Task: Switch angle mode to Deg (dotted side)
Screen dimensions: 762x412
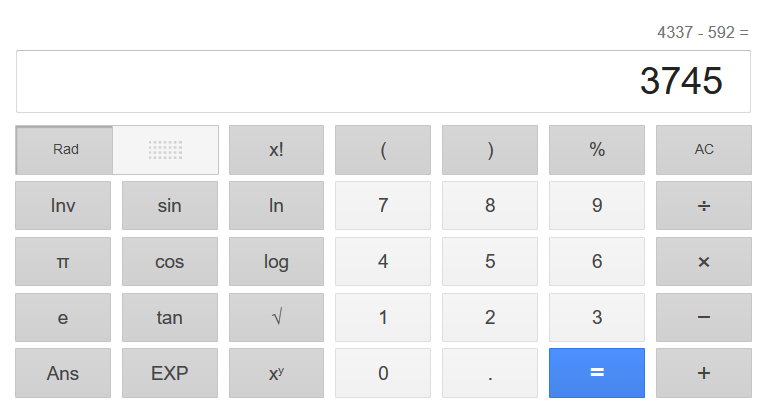Action: 165,150
